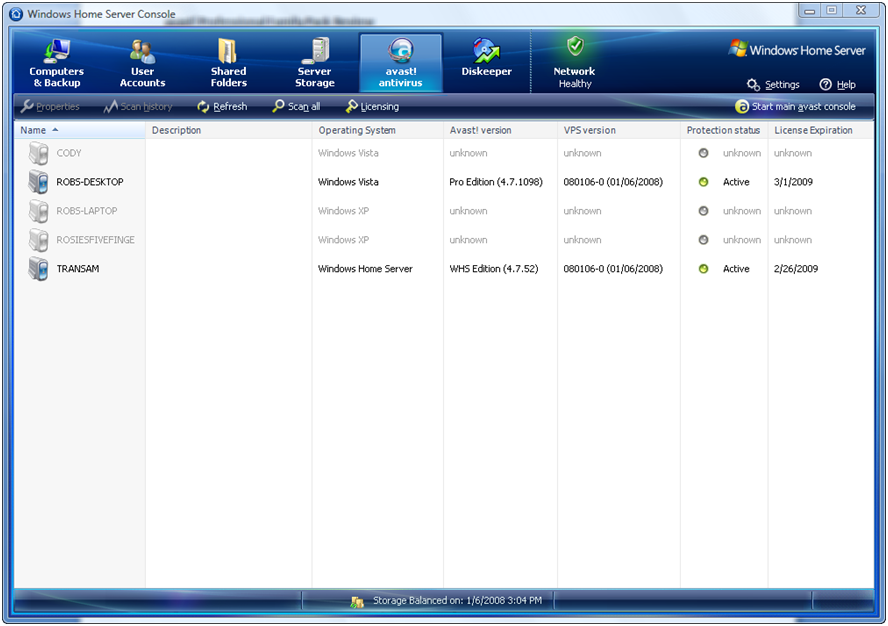
Task: Click the green Active status dot for TRANSAM
Action: coord(703,269)
